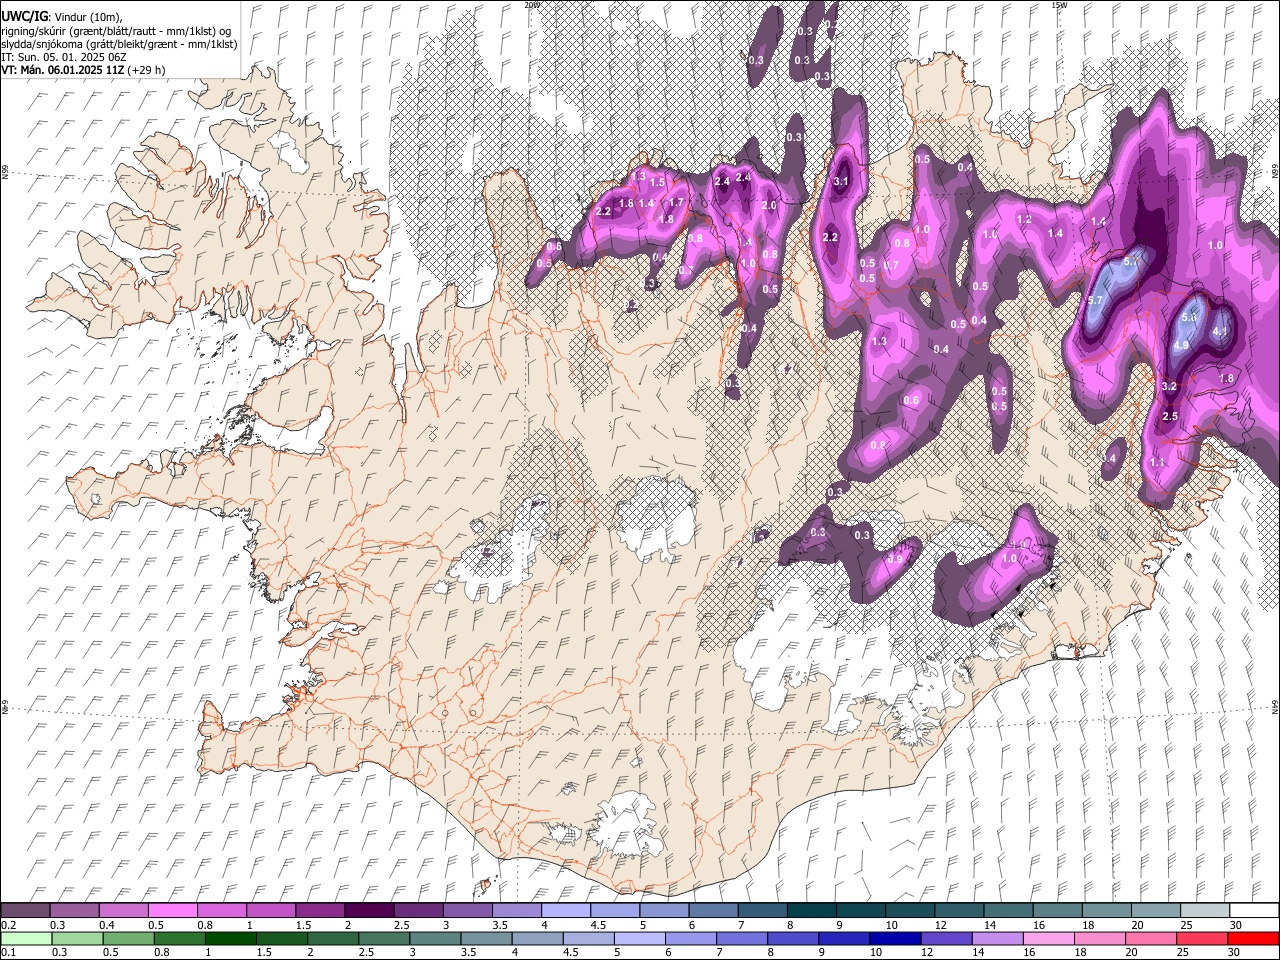Viewport: 1280px width, 960px height.
Task: Click the 0.1 tick label in the rain legend
Action: [x=9, y=953]
